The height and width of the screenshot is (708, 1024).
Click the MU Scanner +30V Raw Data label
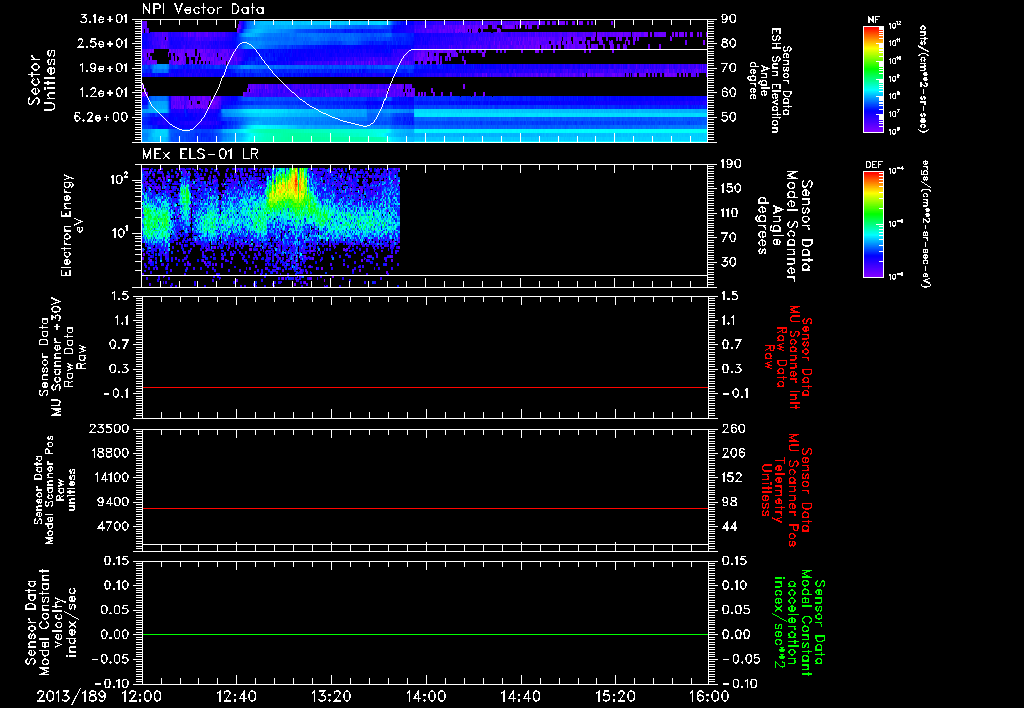click(63, 357)
